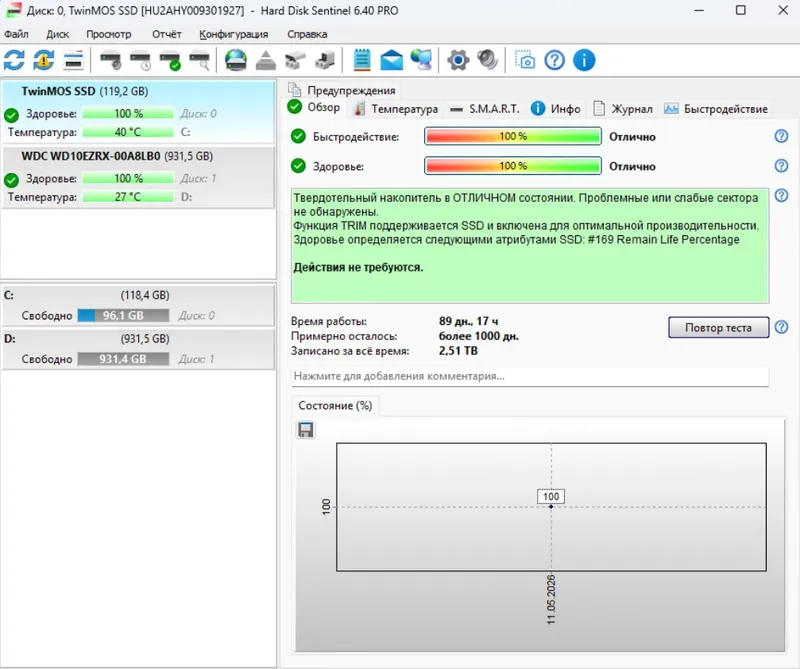Click the save chart floppy disk icon
This screenshot has width=800, height=669.
306,430
